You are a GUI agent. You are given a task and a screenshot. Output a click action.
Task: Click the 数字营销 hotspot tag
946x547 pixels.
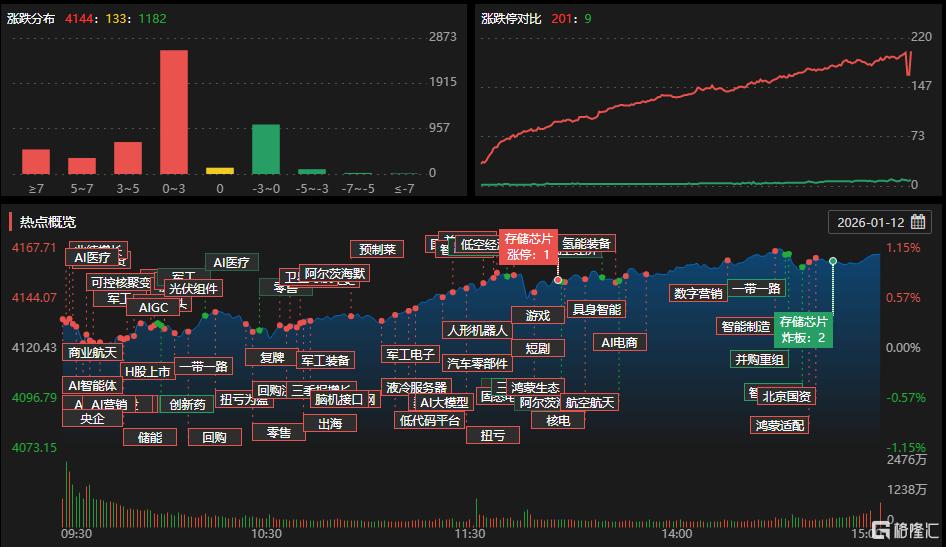point(698,293)
